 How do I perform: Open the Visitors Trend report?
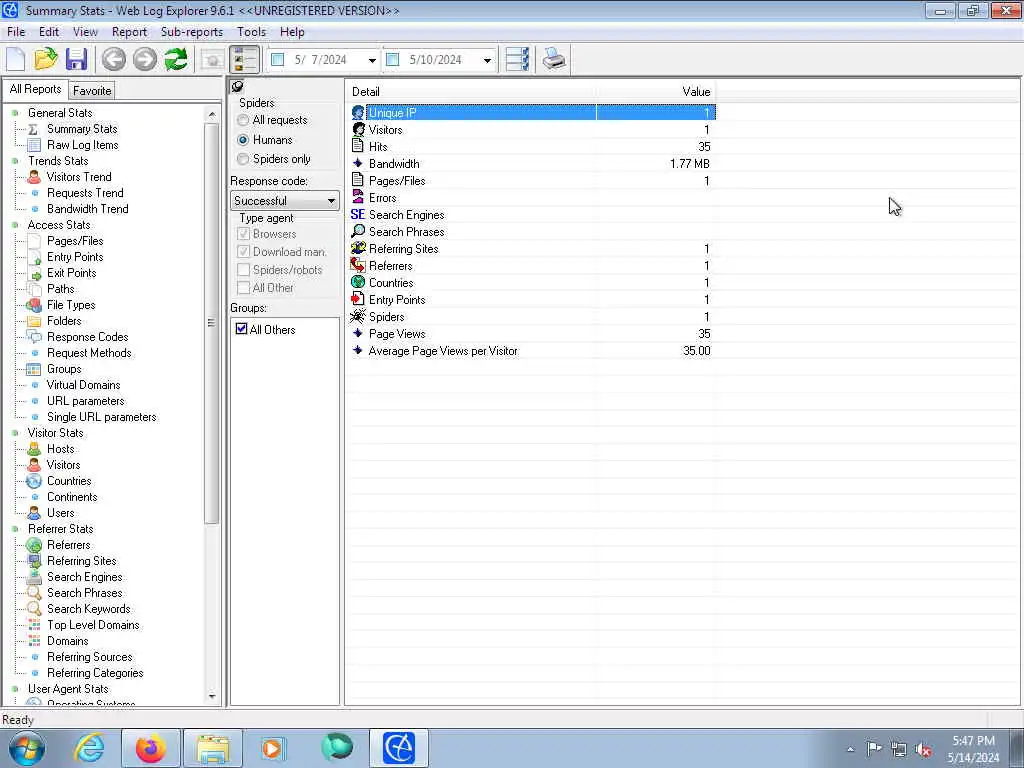(x=79, y=177)
